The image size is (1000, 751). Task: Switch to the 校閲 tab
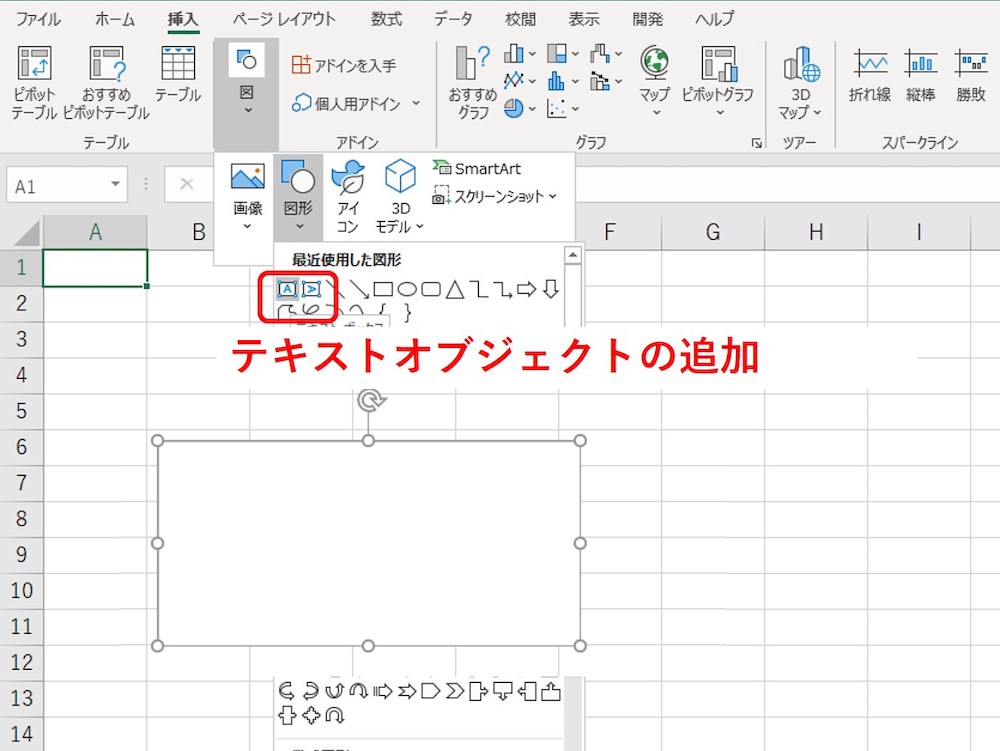(520, 19)
